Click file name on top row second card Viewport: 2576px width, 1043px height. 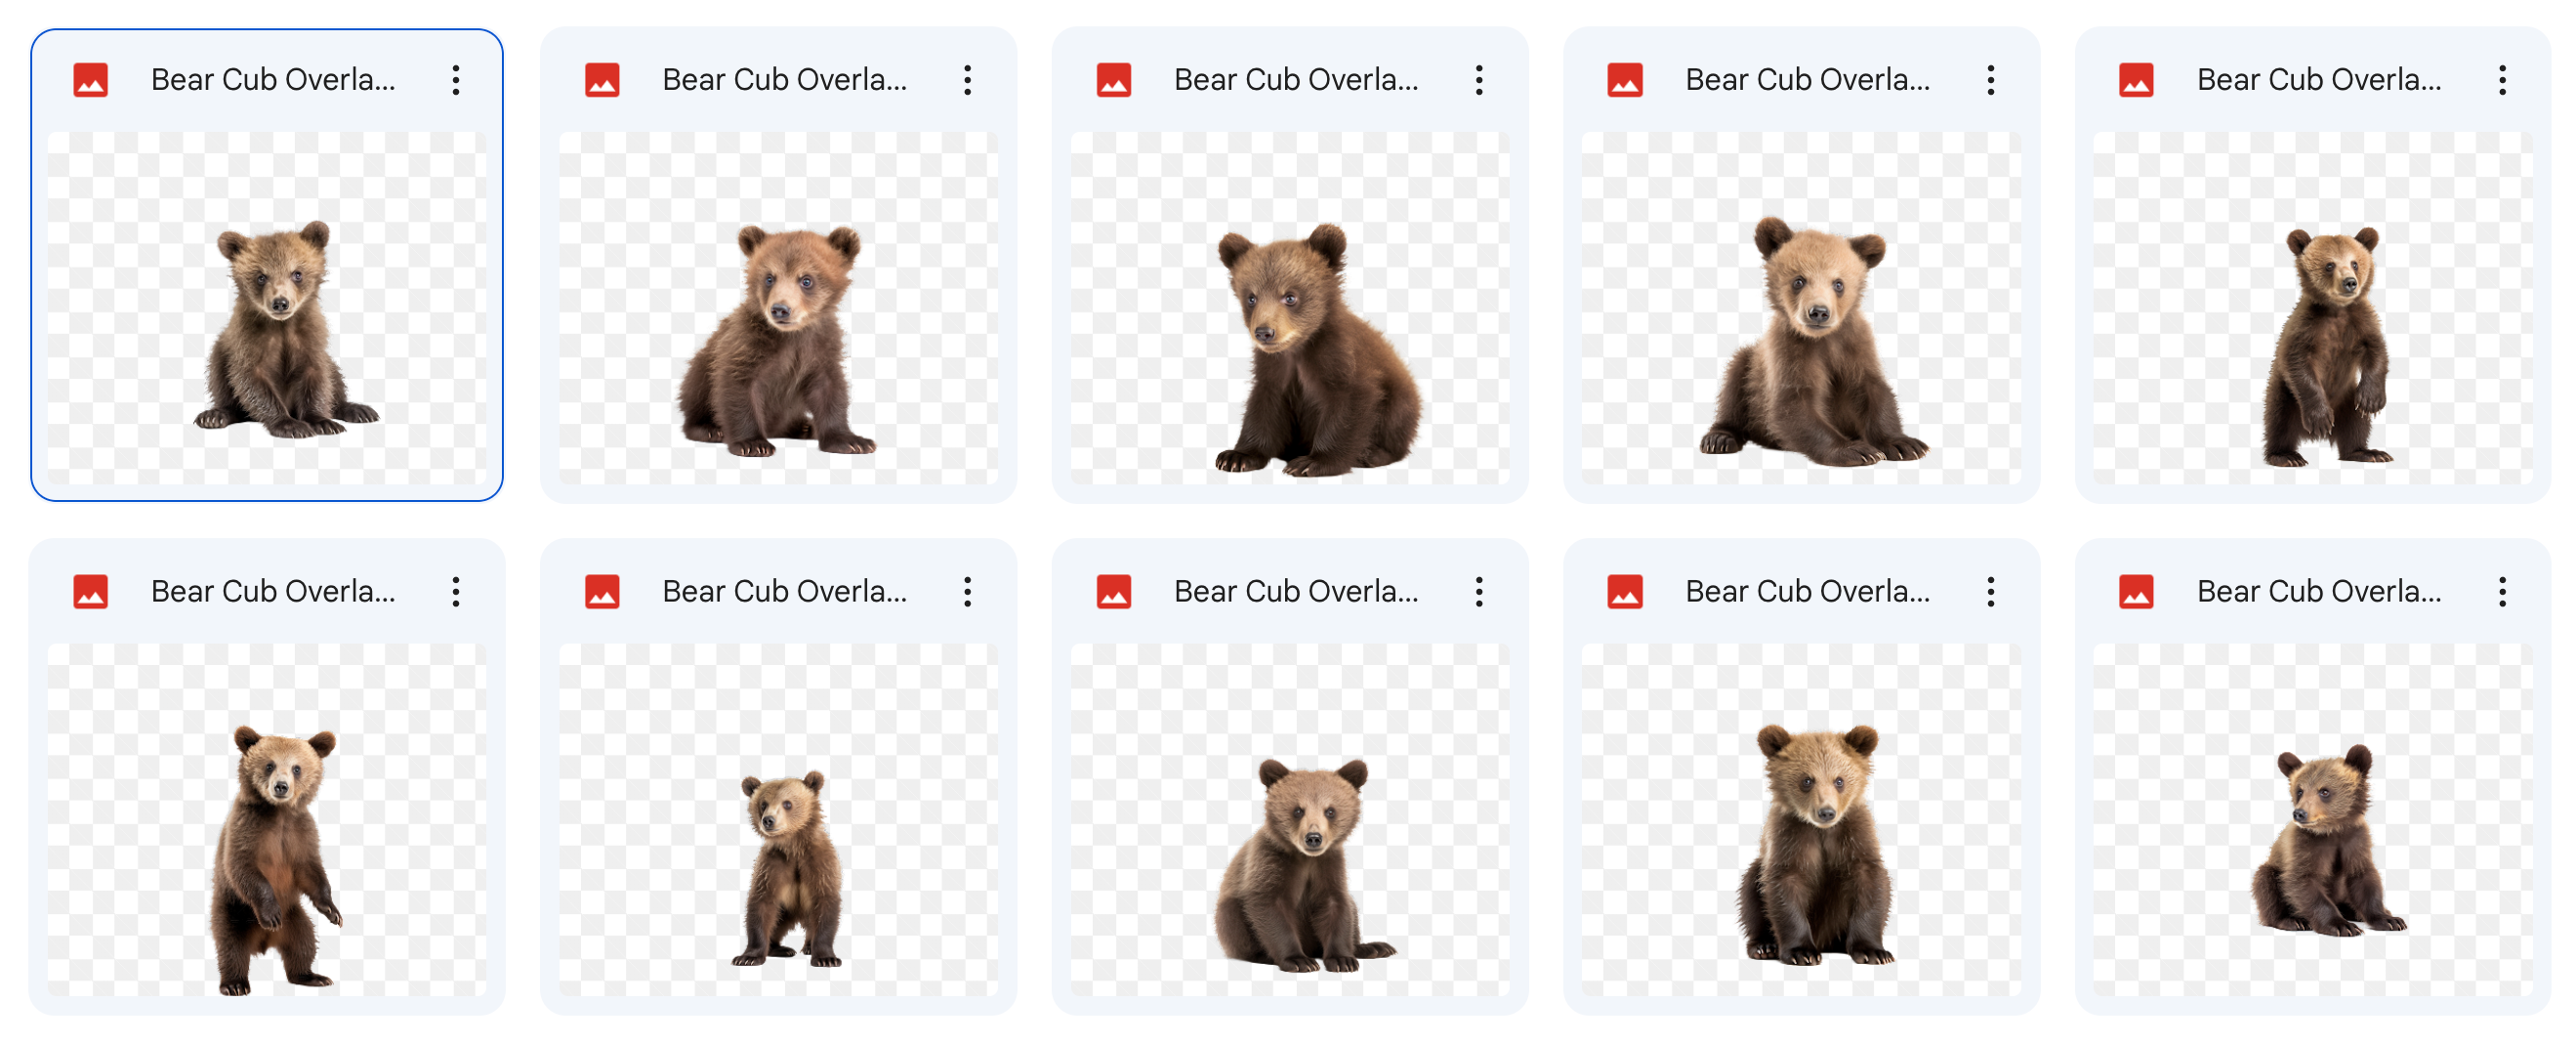[x=785, y=80]
